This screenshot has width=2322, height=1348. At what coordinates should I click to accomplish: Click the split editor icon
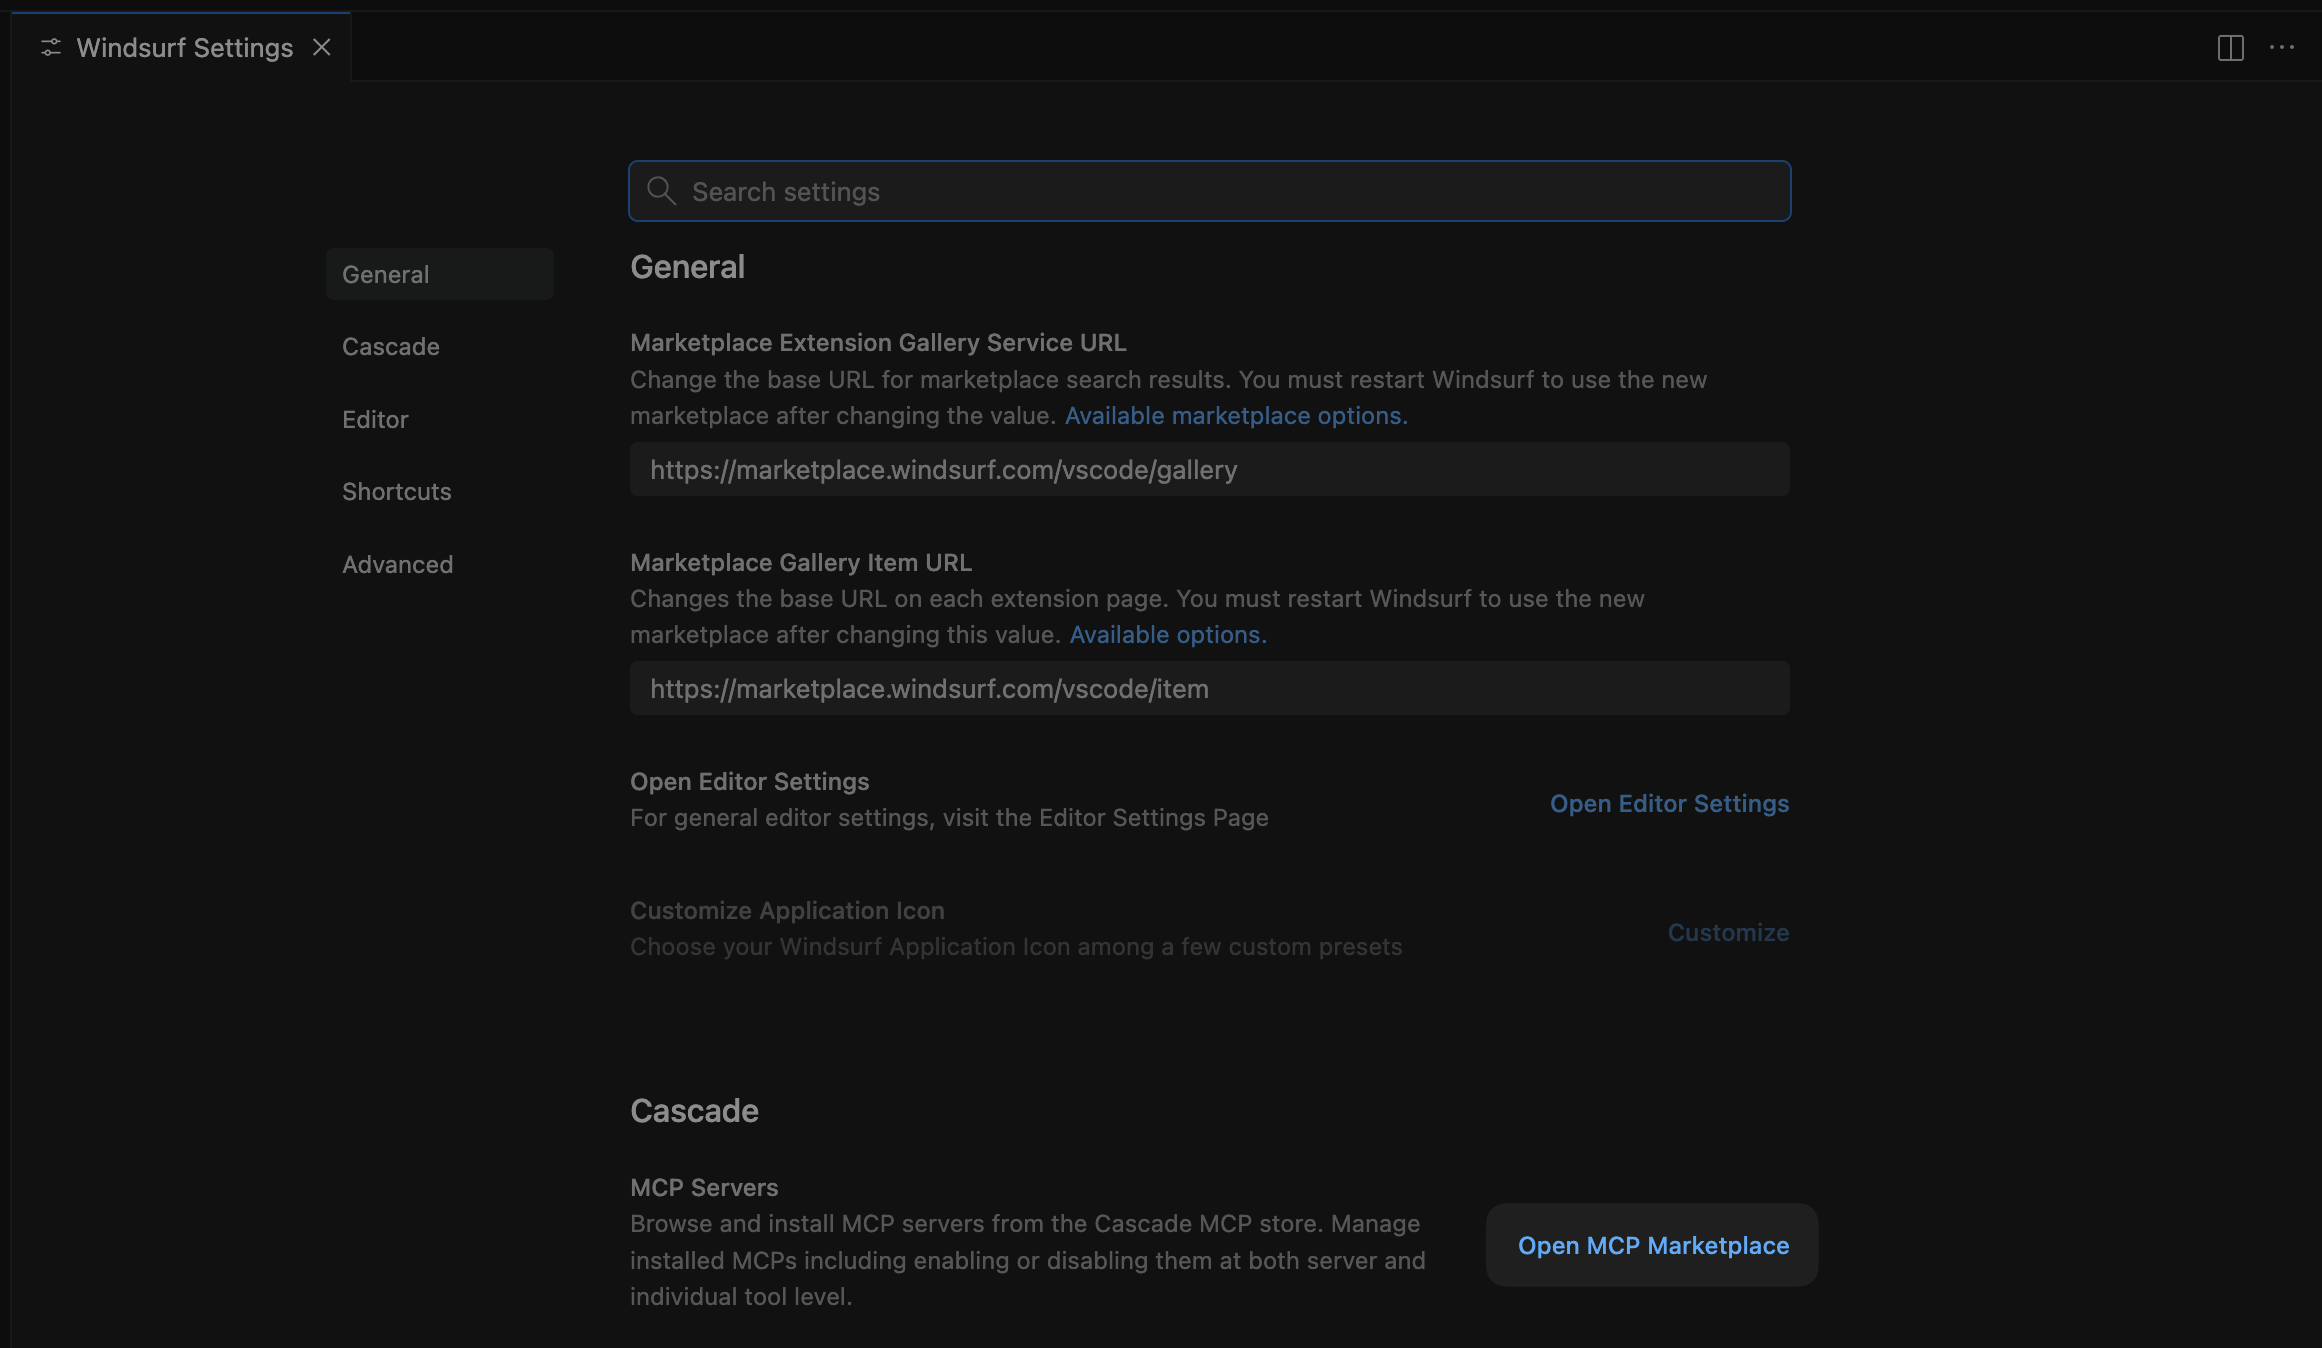tap(2230, 48)
